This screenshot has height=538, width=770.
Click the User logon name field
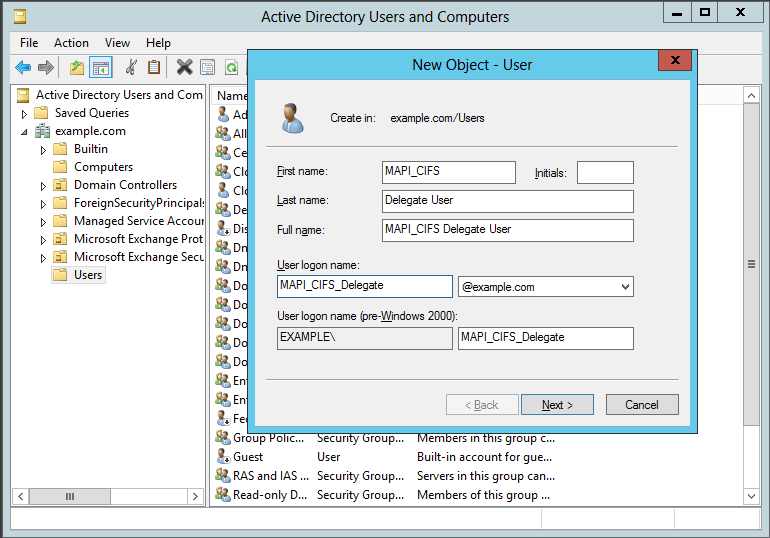click(x=365, y=286)
